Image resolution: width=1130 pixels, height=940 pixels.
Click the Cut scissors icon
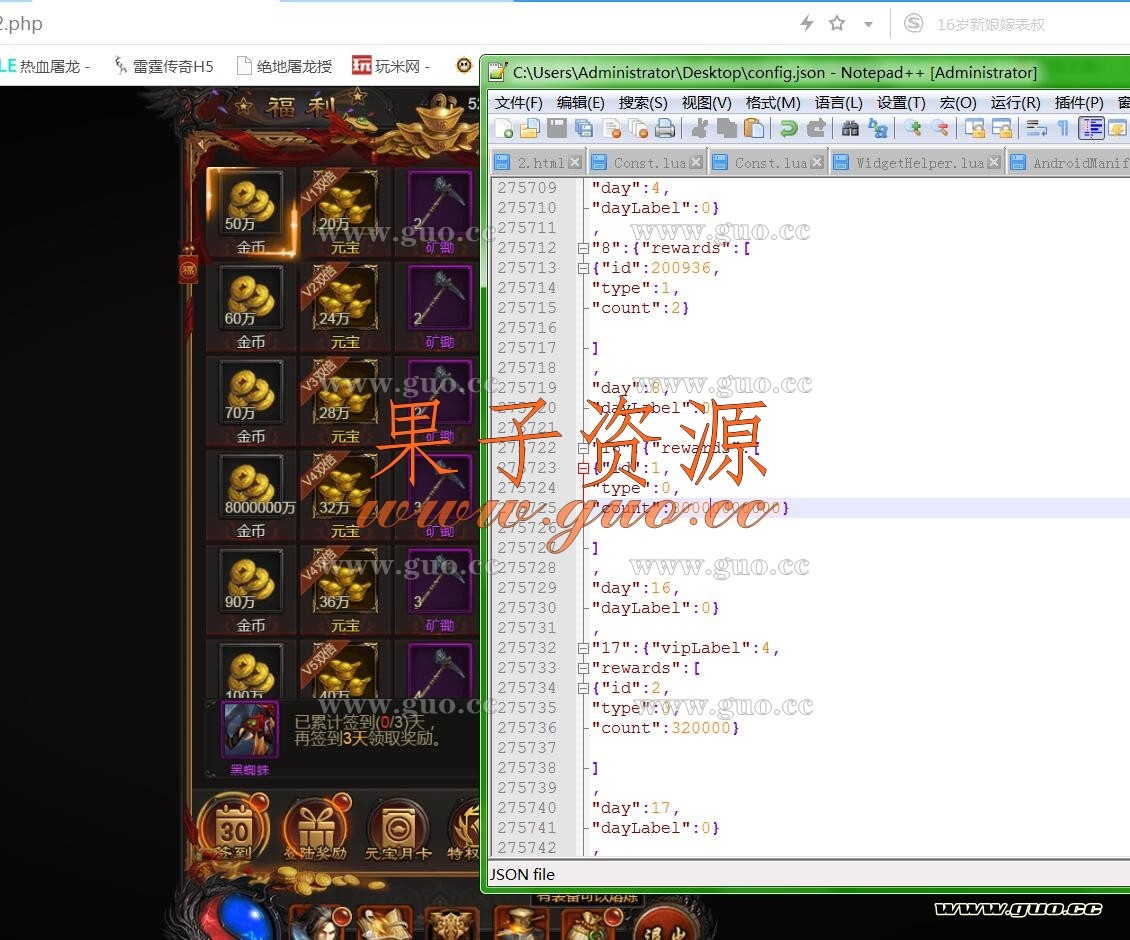coord(699,129)
